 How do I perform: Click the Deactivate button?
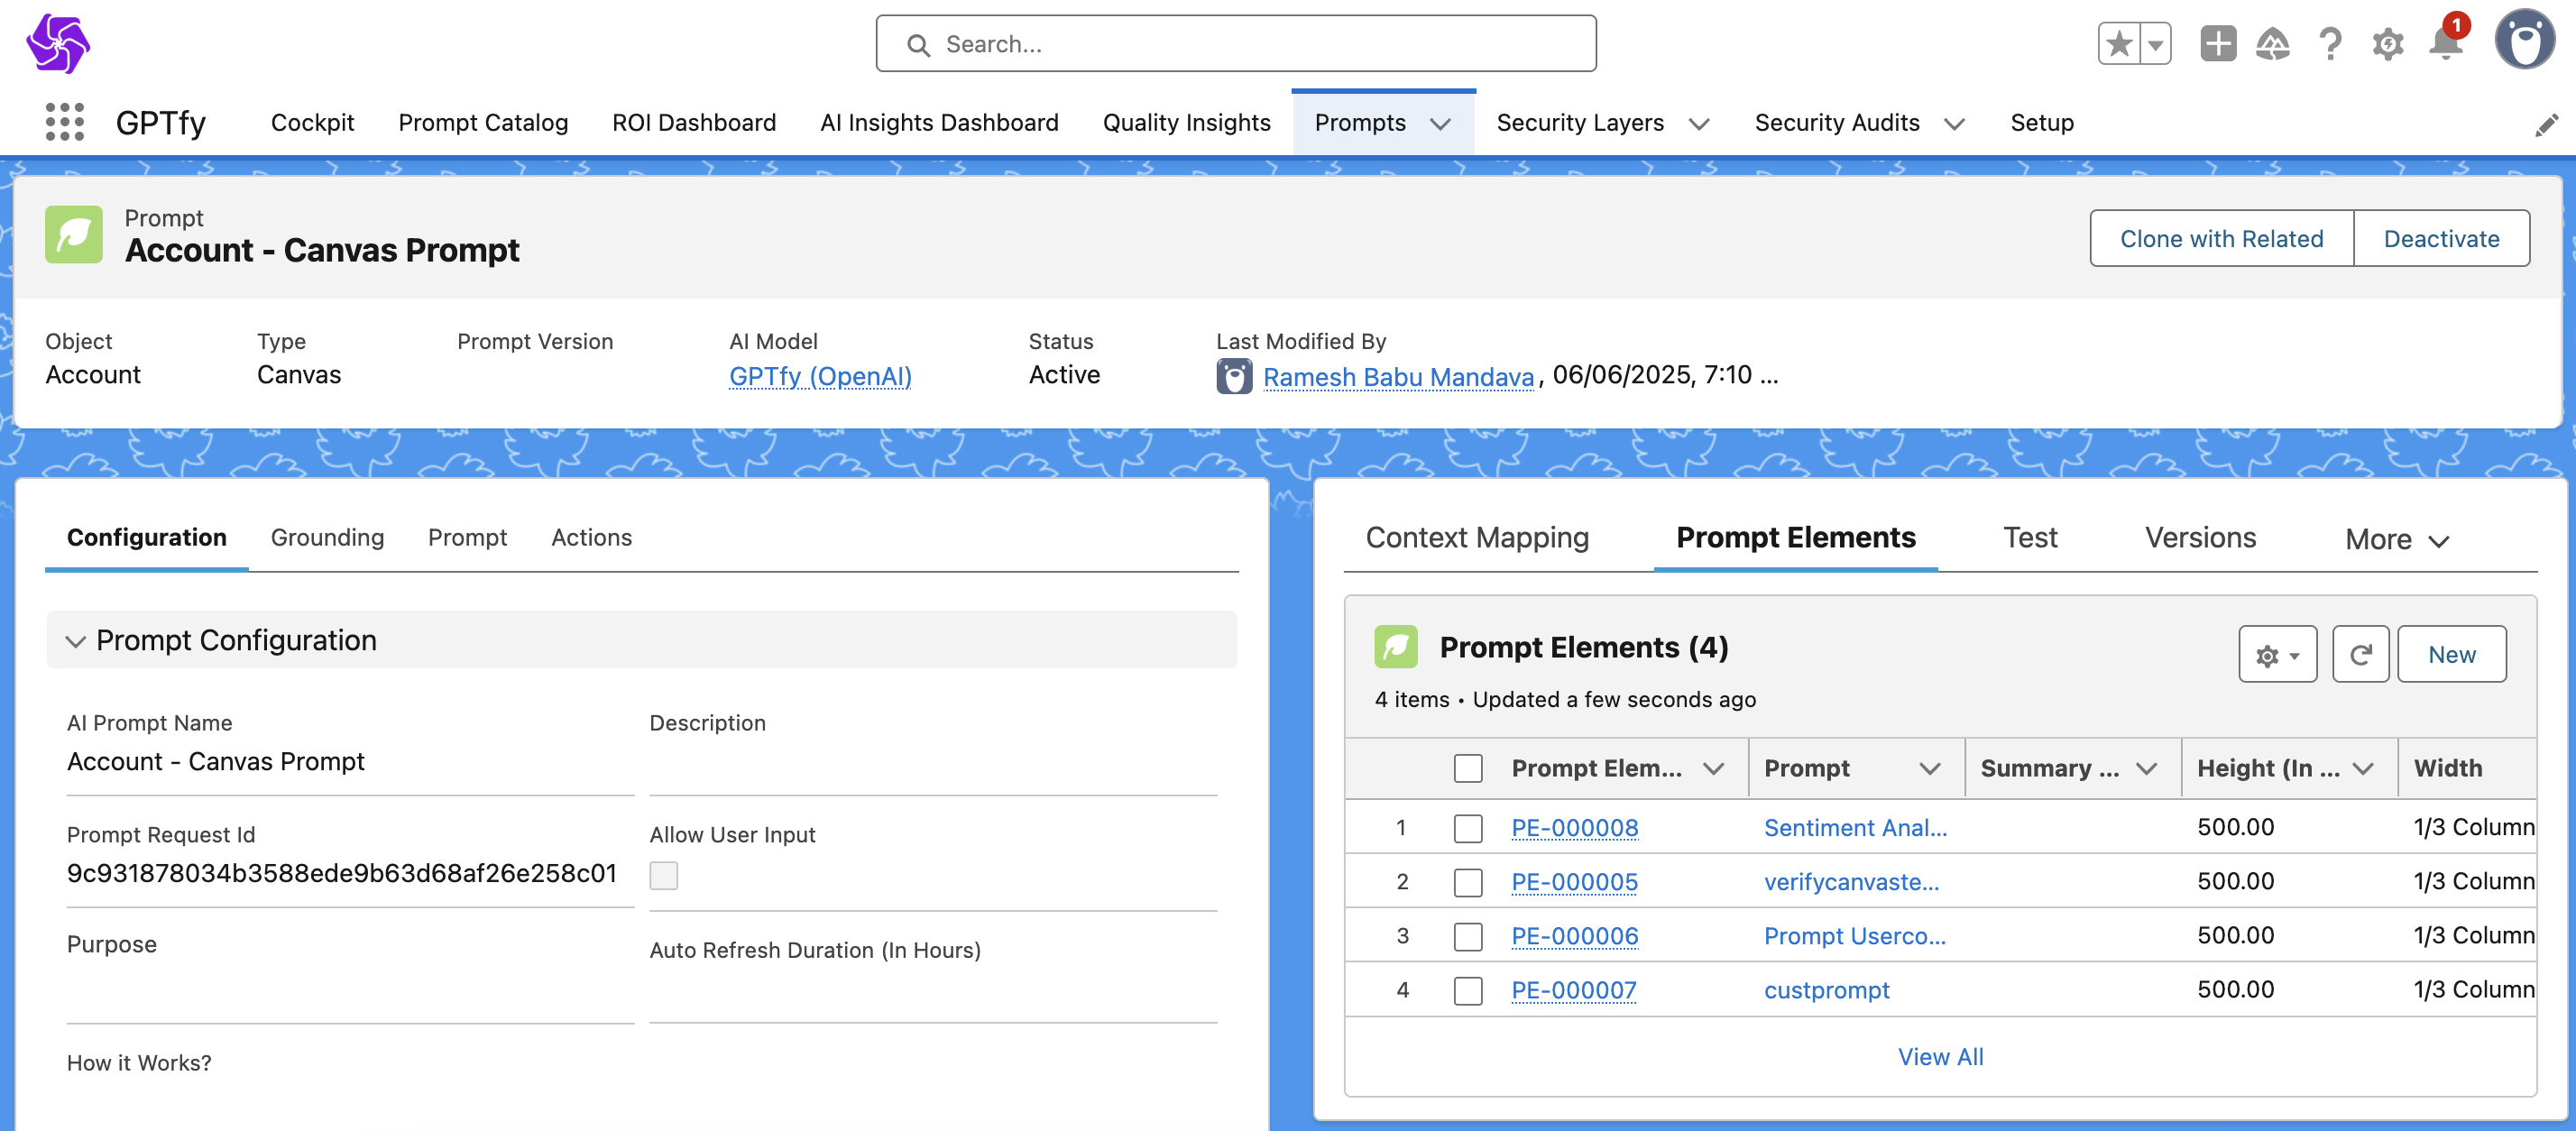click(x=2441, y=238)
